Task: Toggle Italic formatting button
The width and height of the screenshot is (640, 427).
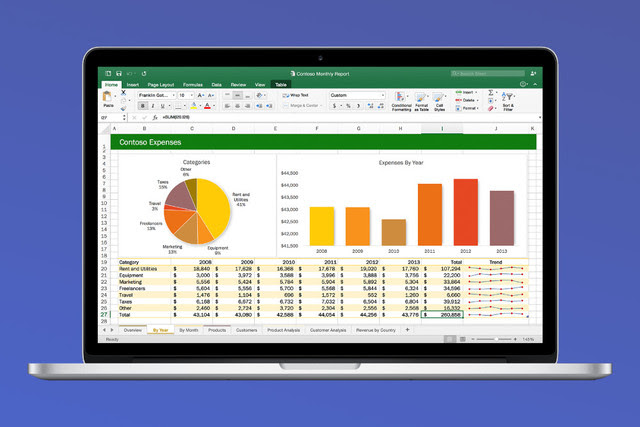Action: tap(153, 106)
